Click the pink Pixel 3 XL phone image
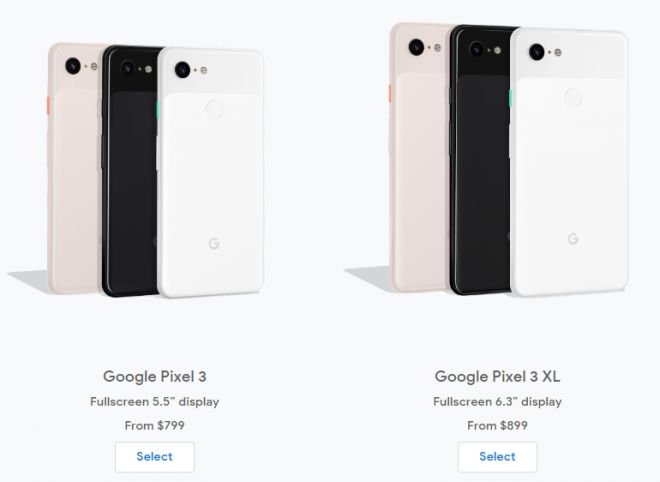The image size is (660, 482). pos(419,158)
